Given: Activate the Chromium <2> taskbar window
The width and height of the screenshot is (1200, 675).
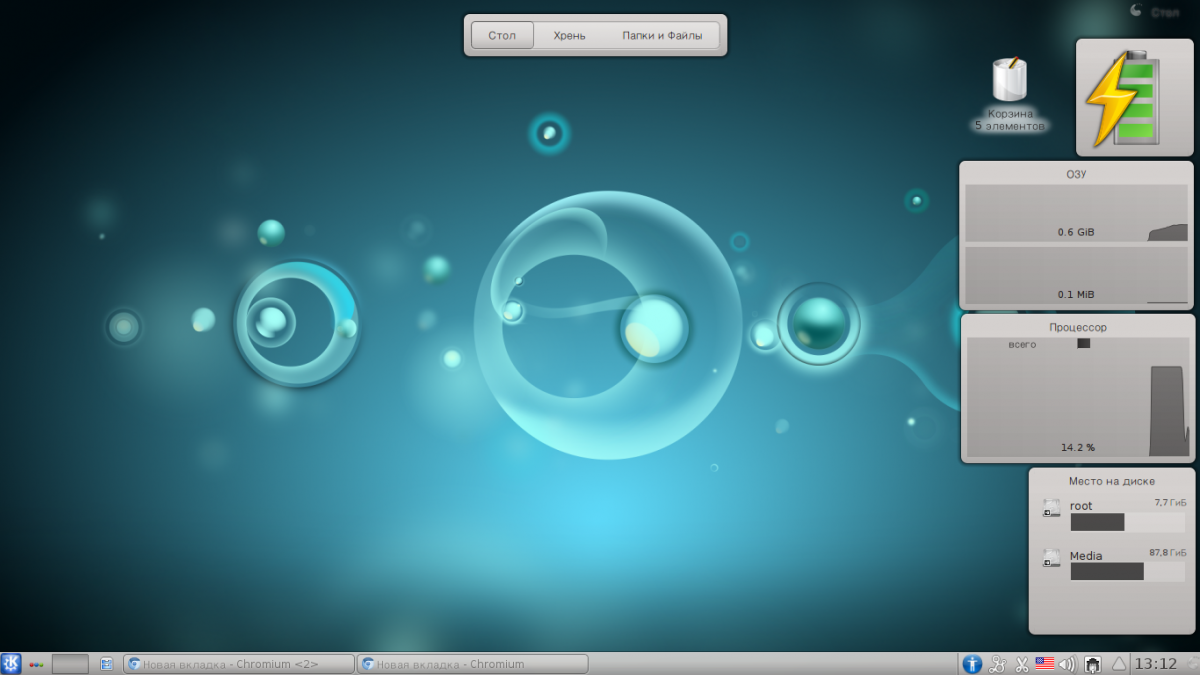Looking at the screenshot, I should pos(239,664).
